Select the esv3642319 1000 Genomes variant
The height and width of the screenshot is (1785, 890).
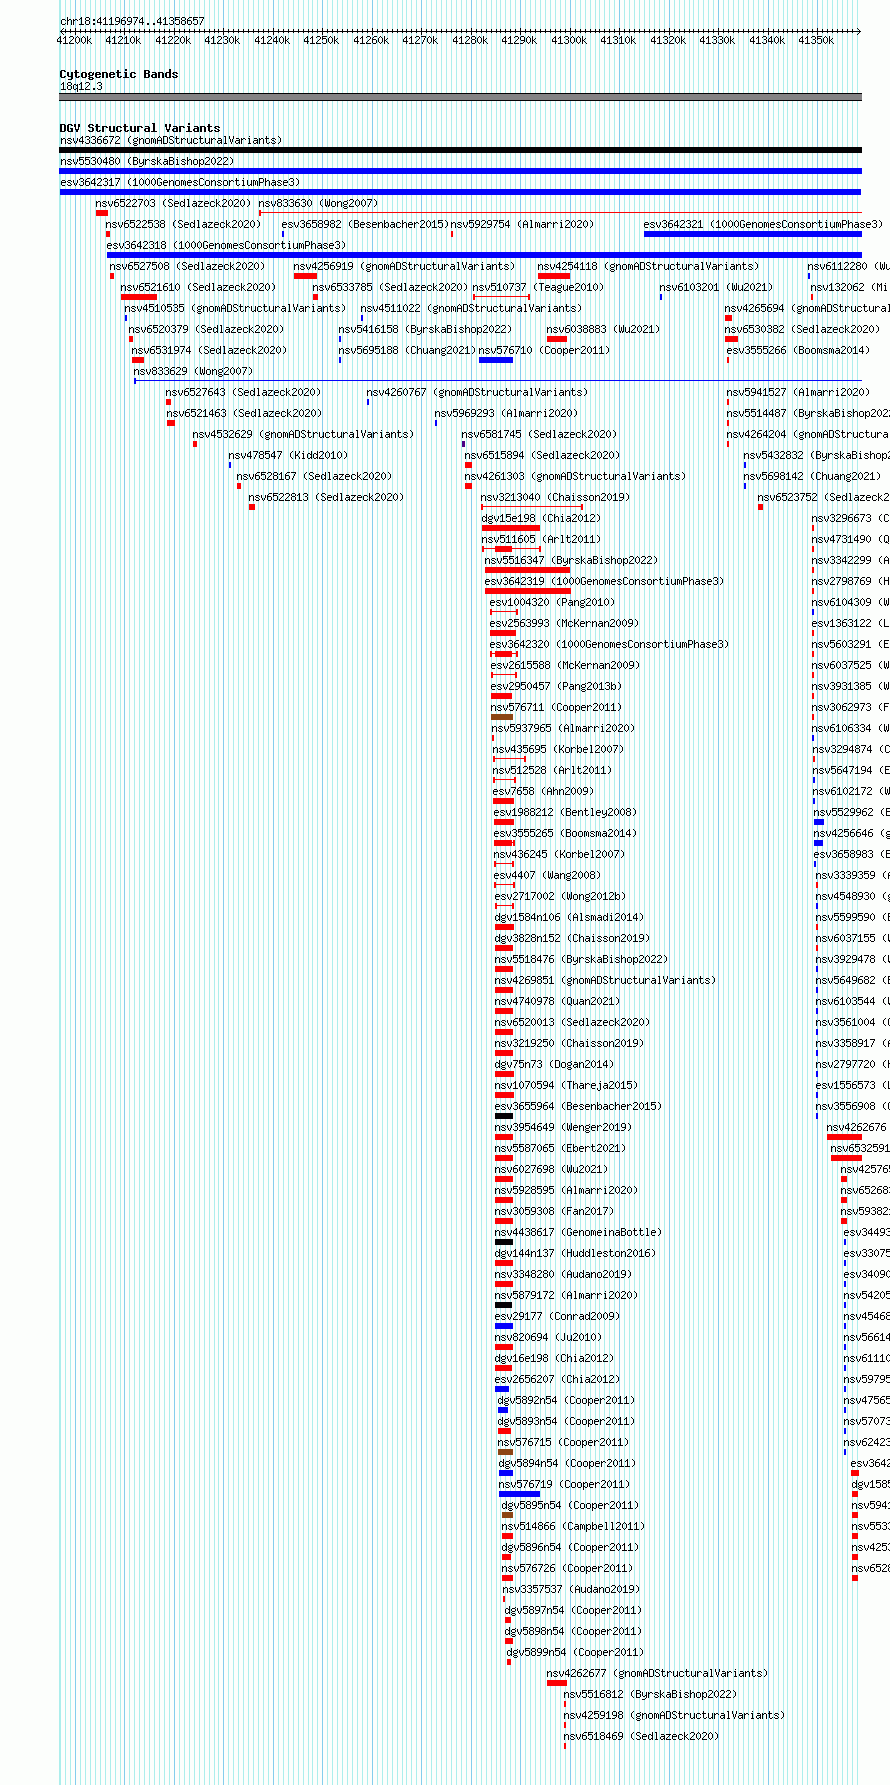point(604,581)
